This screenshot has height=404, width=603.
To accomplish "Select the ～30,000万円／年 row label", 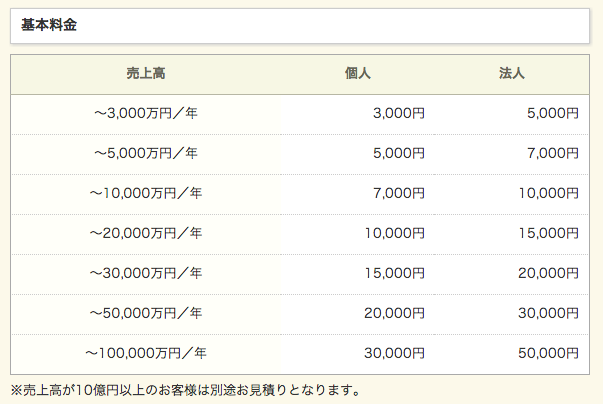I will coord(146,273).
